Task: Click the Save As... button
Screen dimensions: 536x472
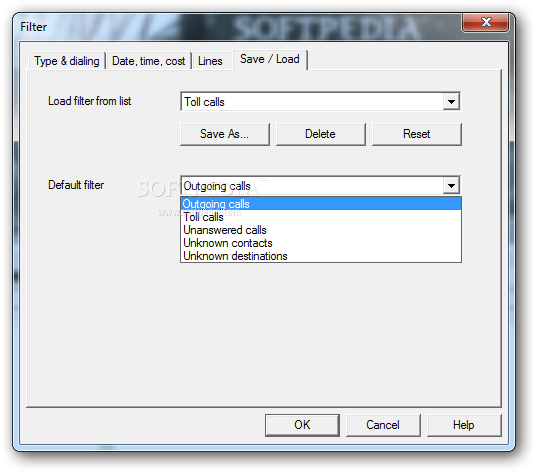Action: [x=225, y=134]
